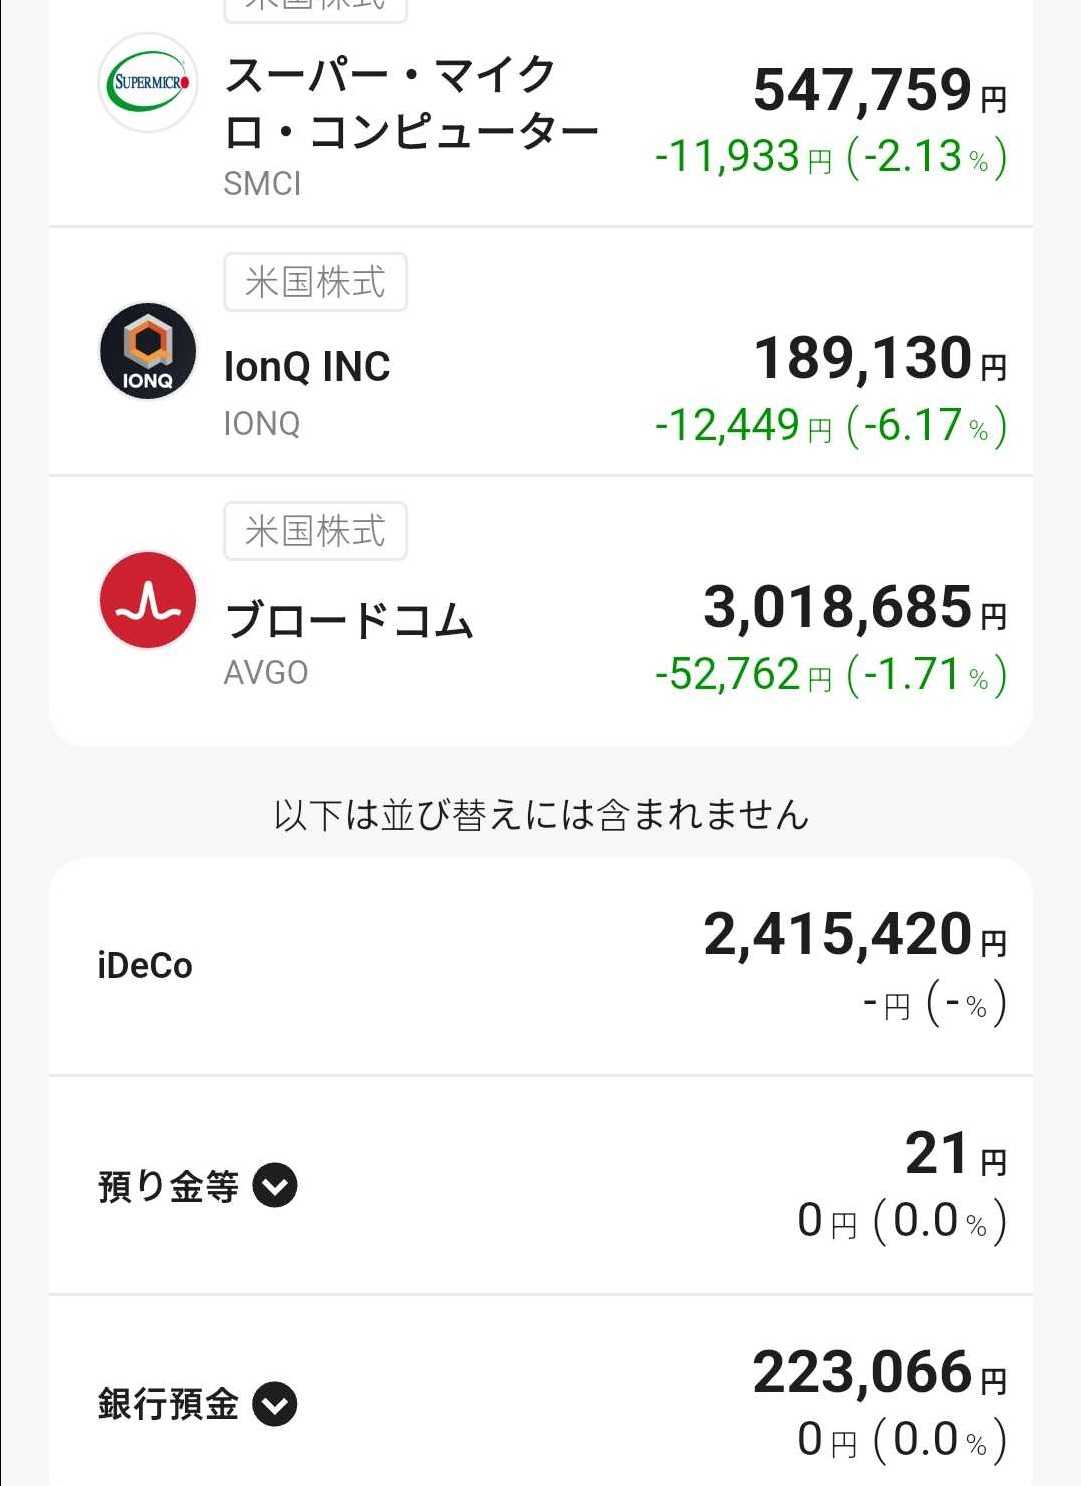Select the iDeCo label
The width and height of the screenshot is (1081, 1486).
pos(145,966)
